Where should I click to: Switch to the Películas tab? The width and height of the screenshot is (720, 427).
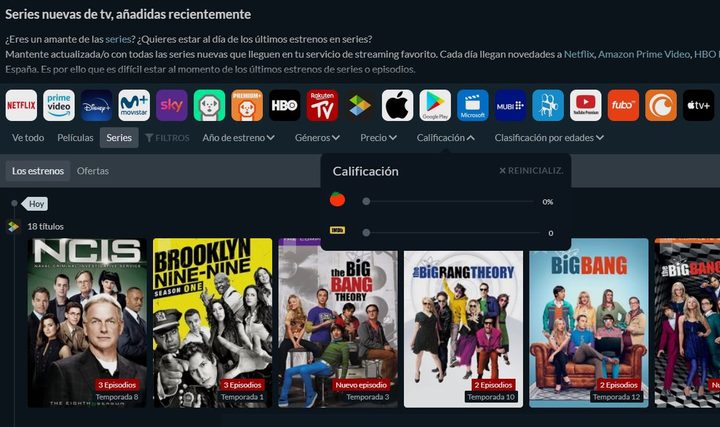[x=75, y=138]
